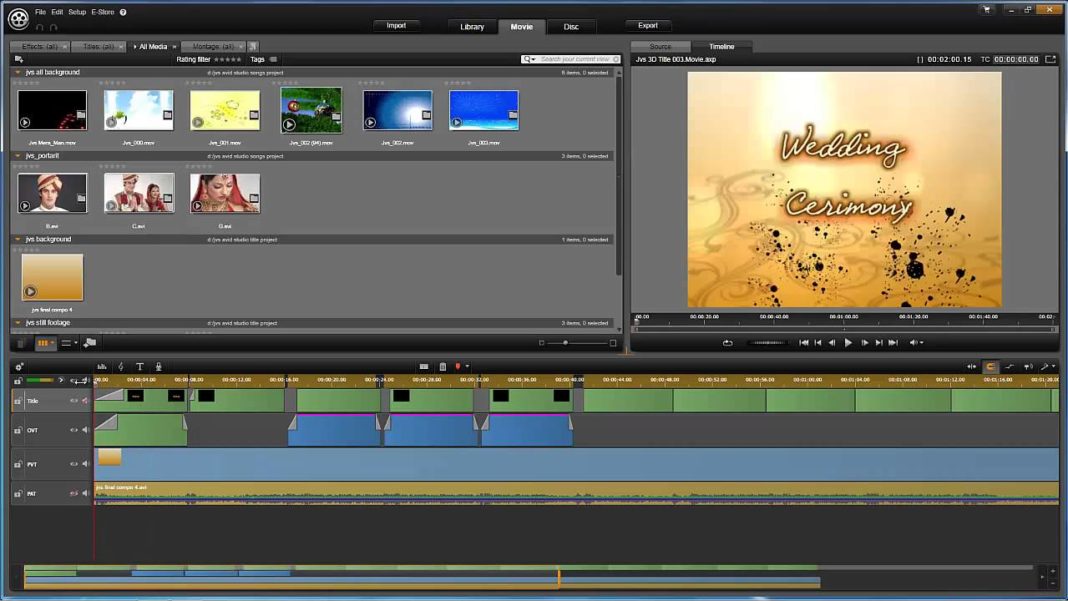The width and height of the screenshot is (1068, 601).
Task: Toggle lock on the PVT track
Action: (x=17, y=464)
